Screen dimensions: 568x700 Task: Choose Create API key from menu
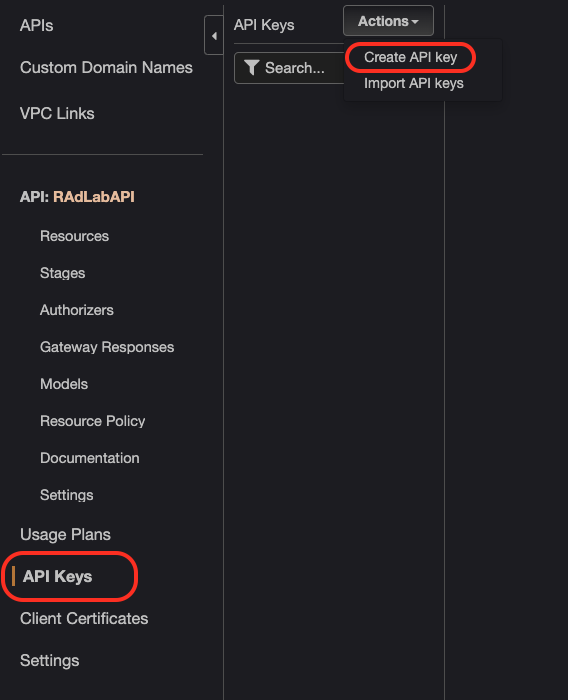pos(410,57)
